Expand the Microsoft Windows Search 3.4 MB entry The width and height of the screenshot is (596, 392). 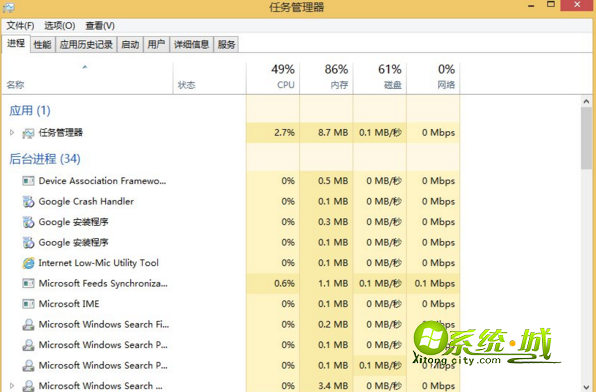click(x=12, y=386)
